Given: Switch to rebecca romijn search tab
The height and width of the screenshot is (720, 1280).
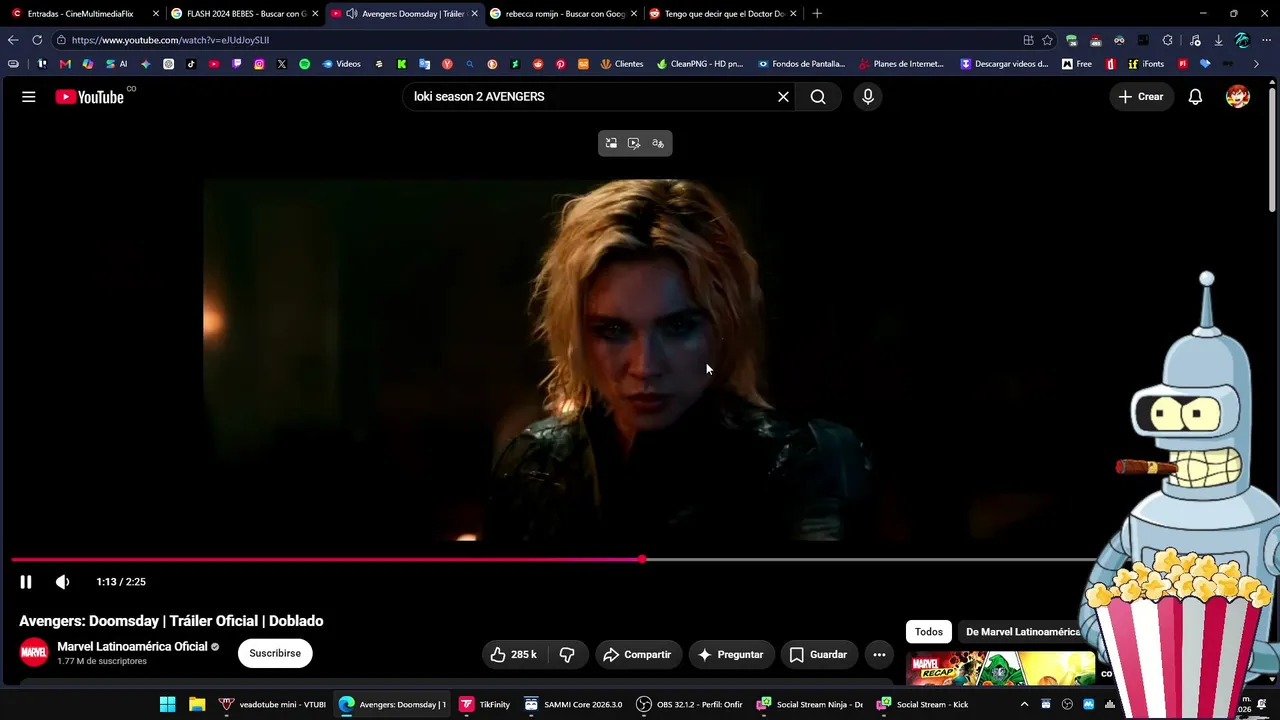Looking at the screenshot, I should coord(563,14).
